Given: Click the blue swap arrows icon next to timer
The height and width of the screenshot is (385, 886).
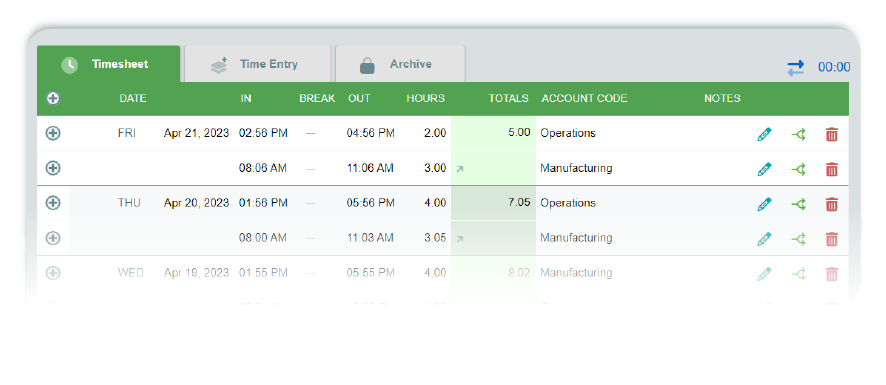Looking at the screenshot, I should [x=796, y=68].
